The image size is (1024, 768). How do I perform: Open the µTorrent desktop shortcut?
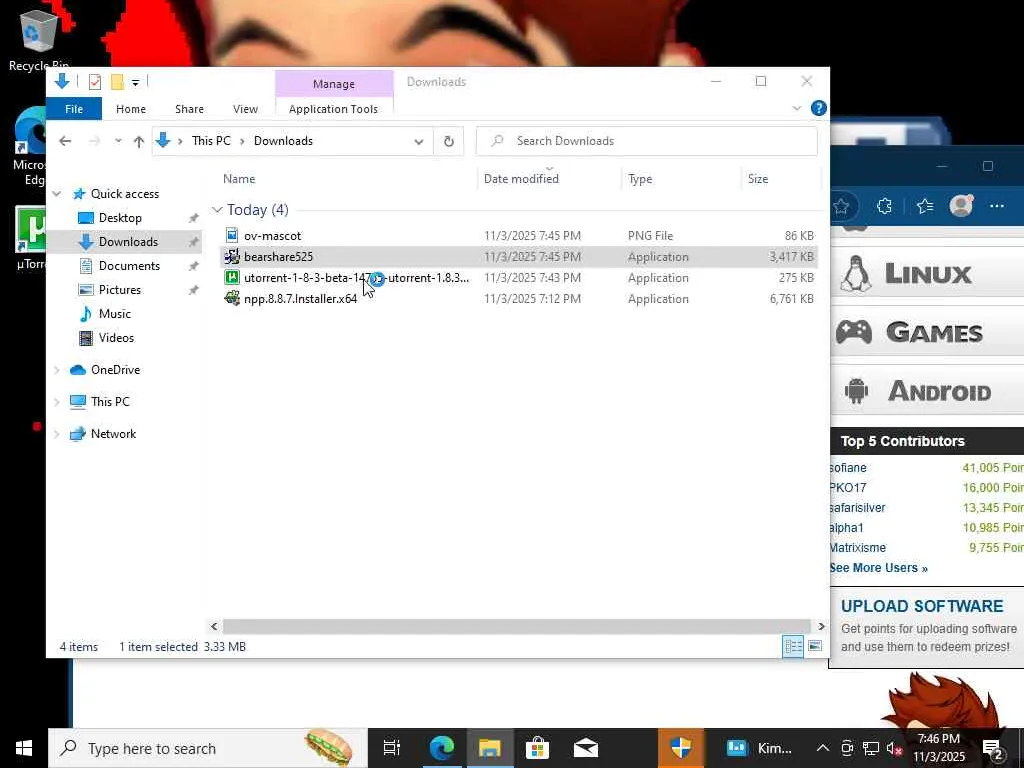pyautogui.click(x=31, y=238)
